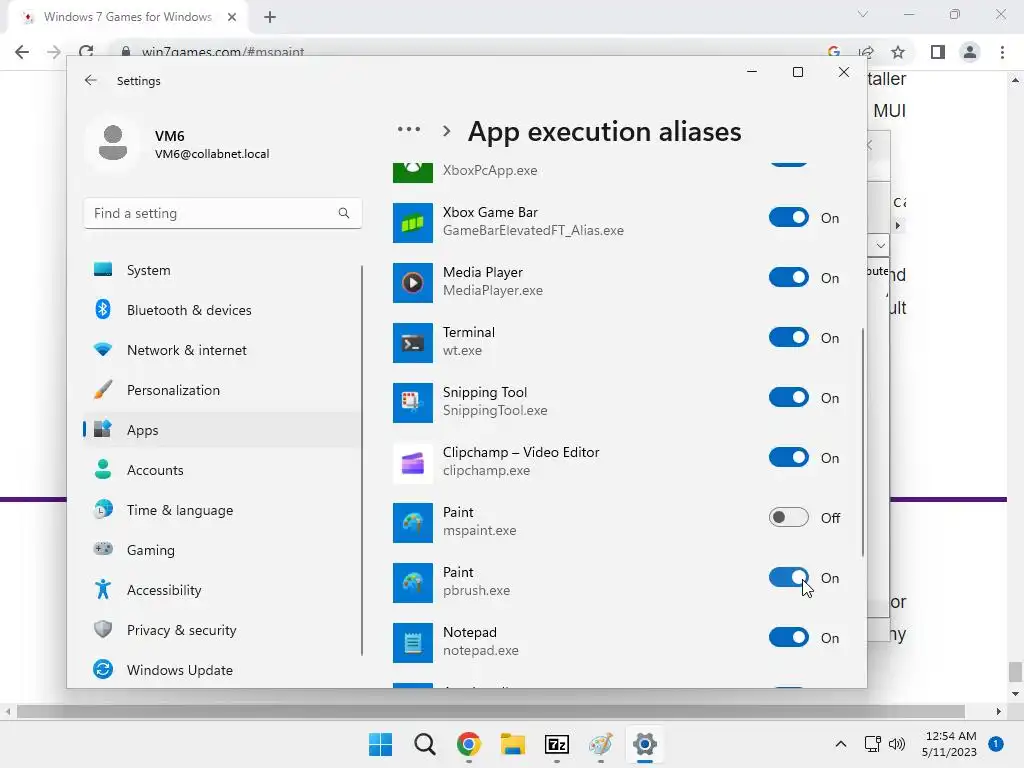Click the Notepad app icon
Viewport: 1024px width, 768px height.
point(413,643)
